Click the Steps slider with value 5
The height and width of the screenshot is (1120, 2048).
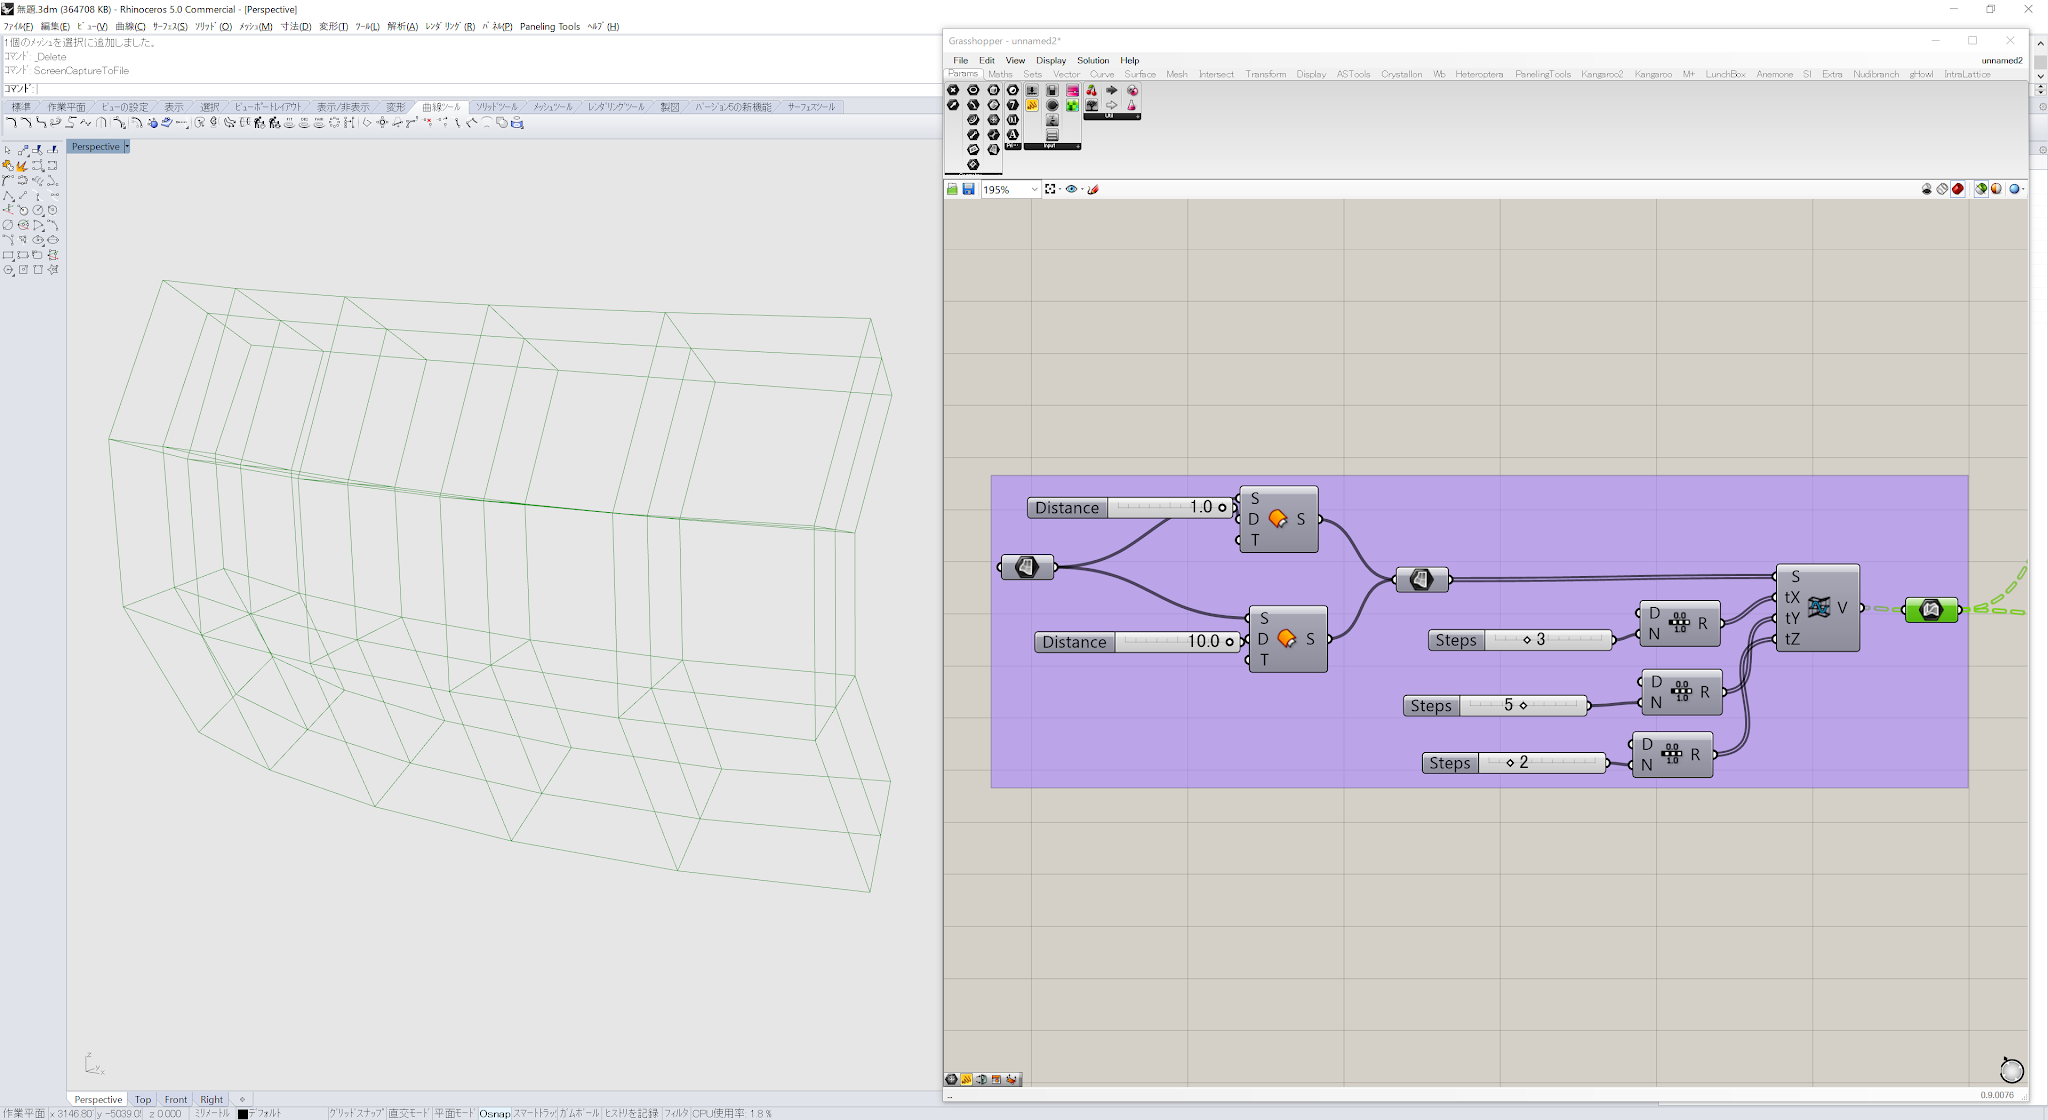(x=1523, y=706)
